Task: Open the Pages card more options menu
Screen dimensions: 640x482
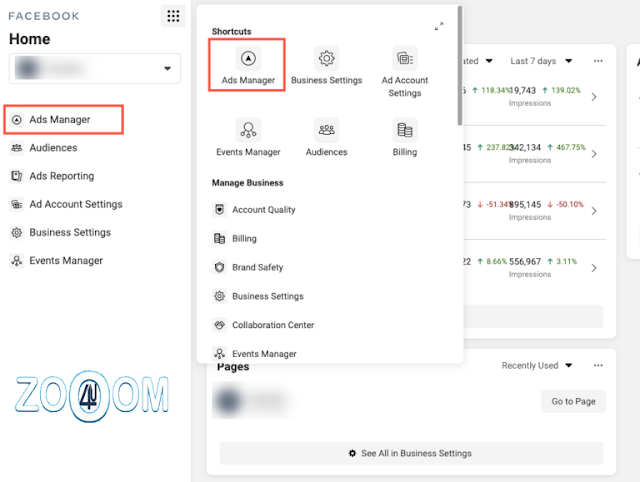Action: [x=598, y=365]
